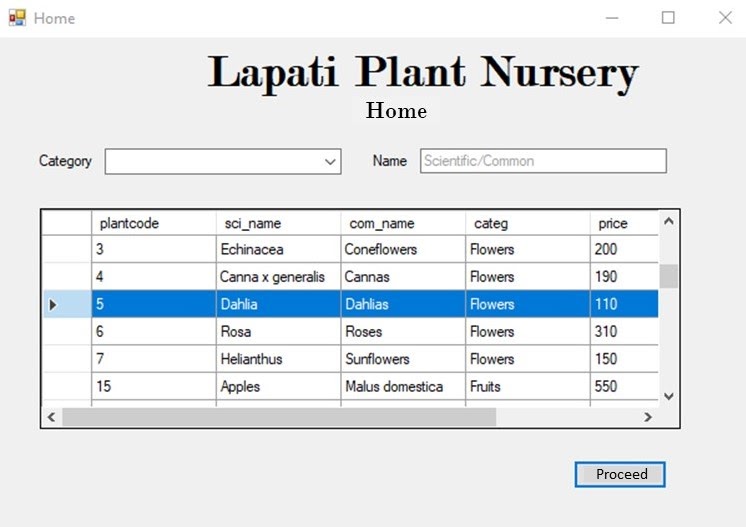Click the Name search field
Image resolution: width=746 pixels, height=527 pixels.
[x=542, y=161]
